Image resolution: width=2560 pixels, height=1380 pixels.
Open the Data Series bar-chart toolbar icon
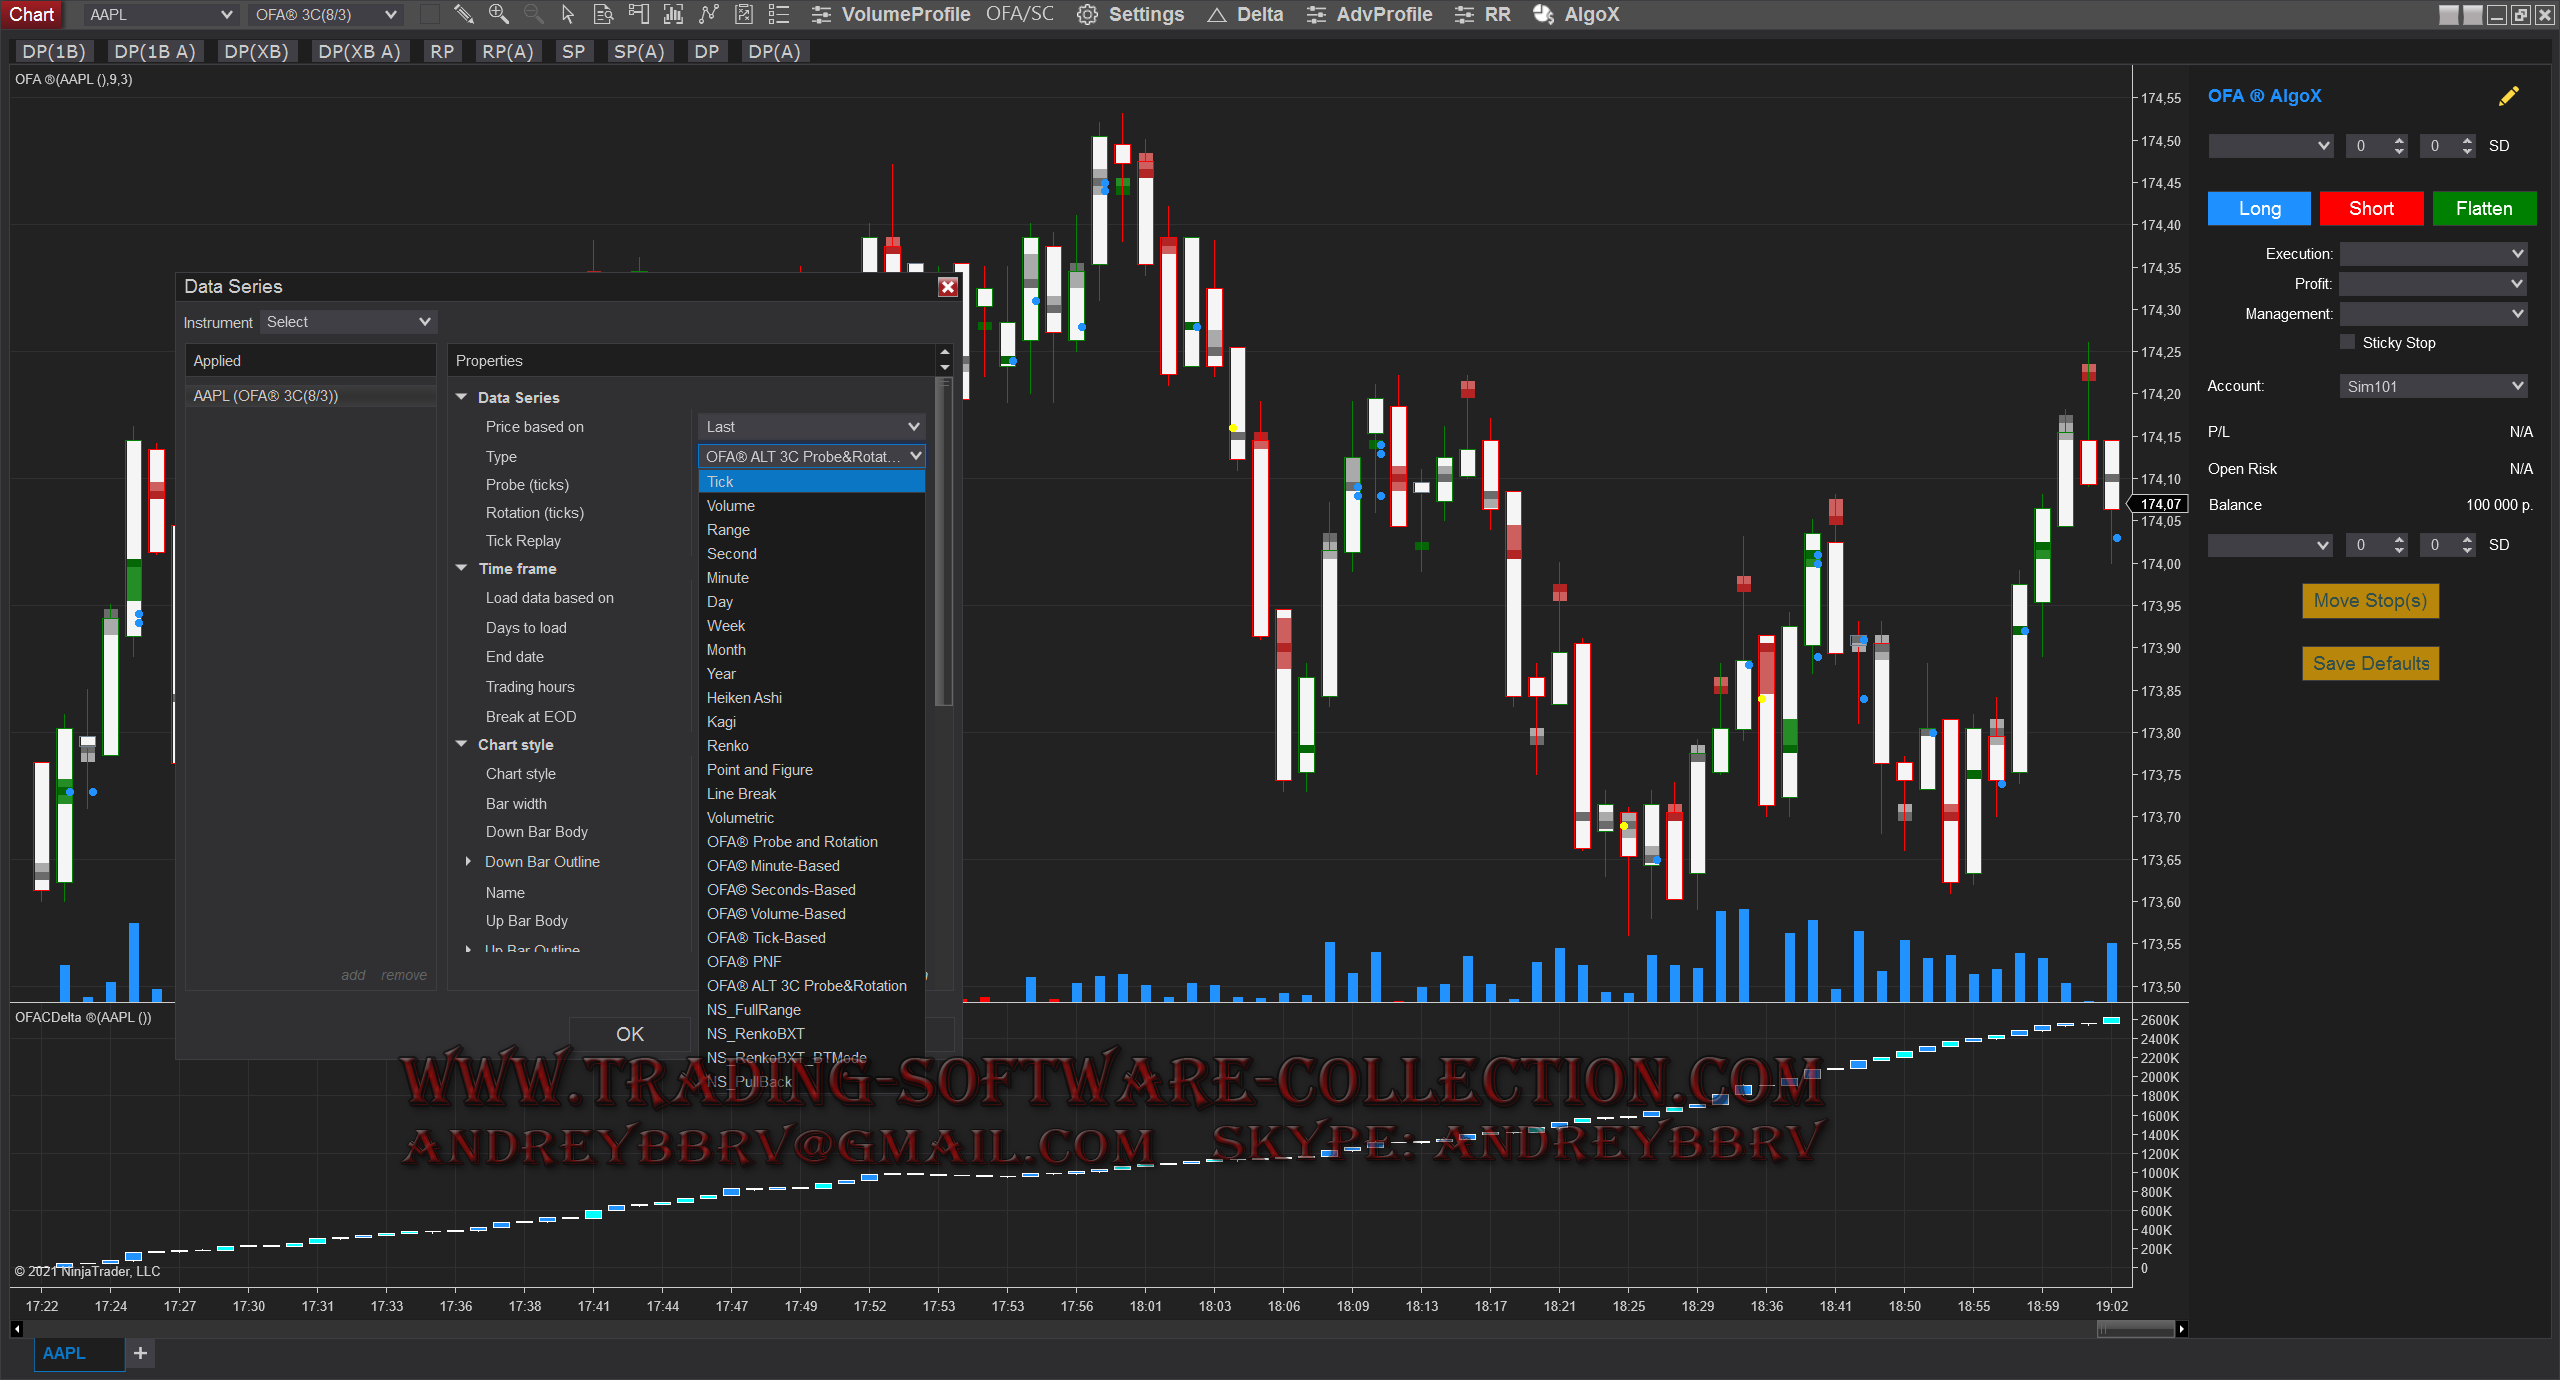click(673, 14)
